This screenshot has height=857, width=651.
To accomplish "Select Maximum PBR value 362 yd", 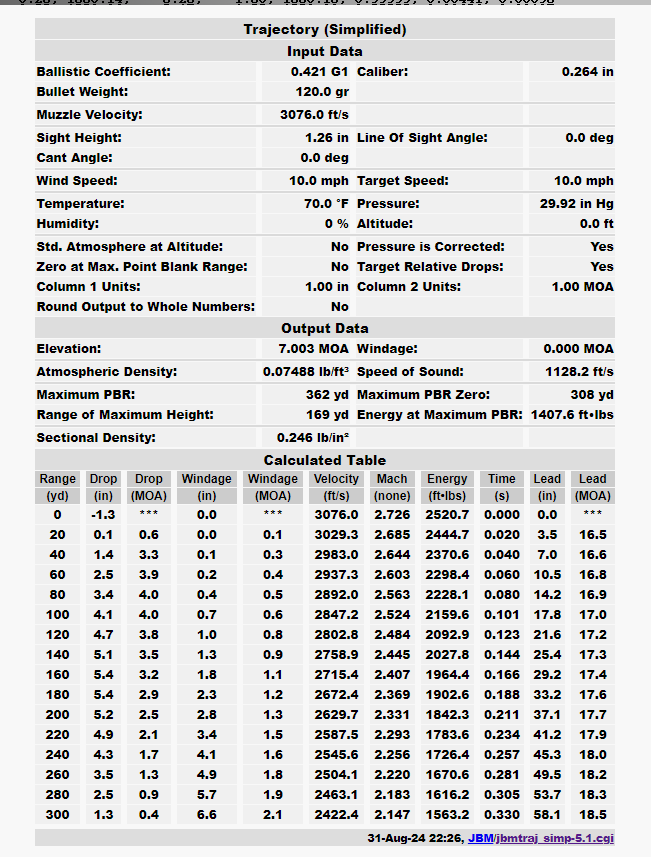I will [327, 395].
